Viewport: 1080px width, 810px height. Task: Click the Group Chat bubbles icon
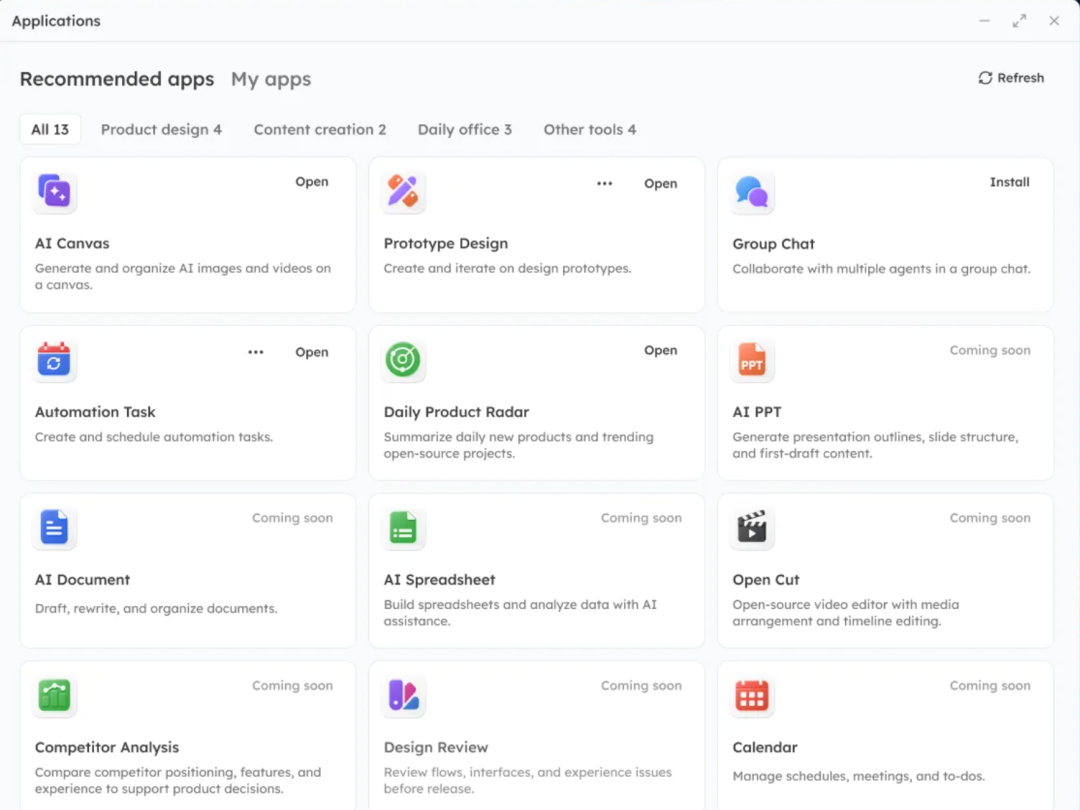pos(751,191)
